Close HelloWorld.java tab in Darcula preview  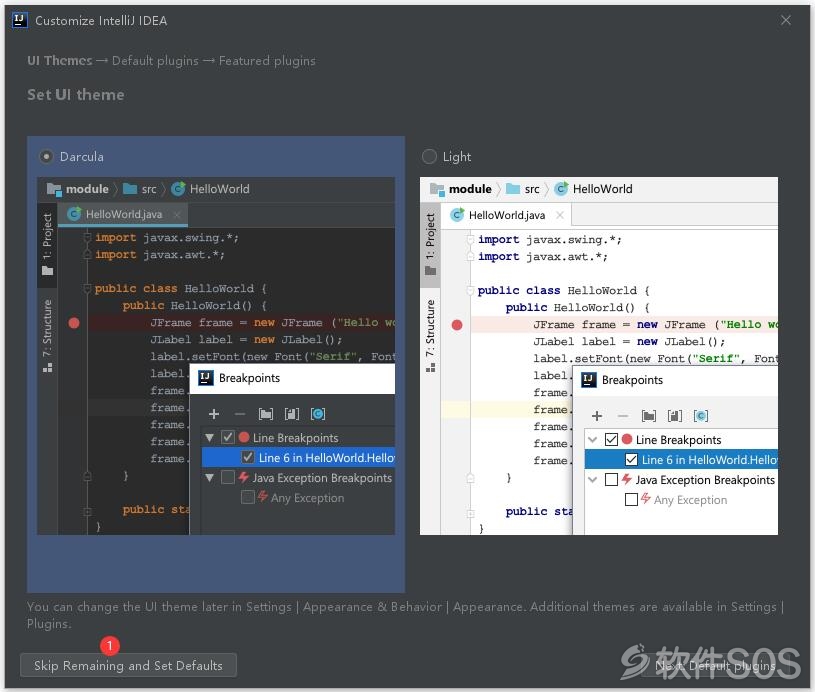177,214
